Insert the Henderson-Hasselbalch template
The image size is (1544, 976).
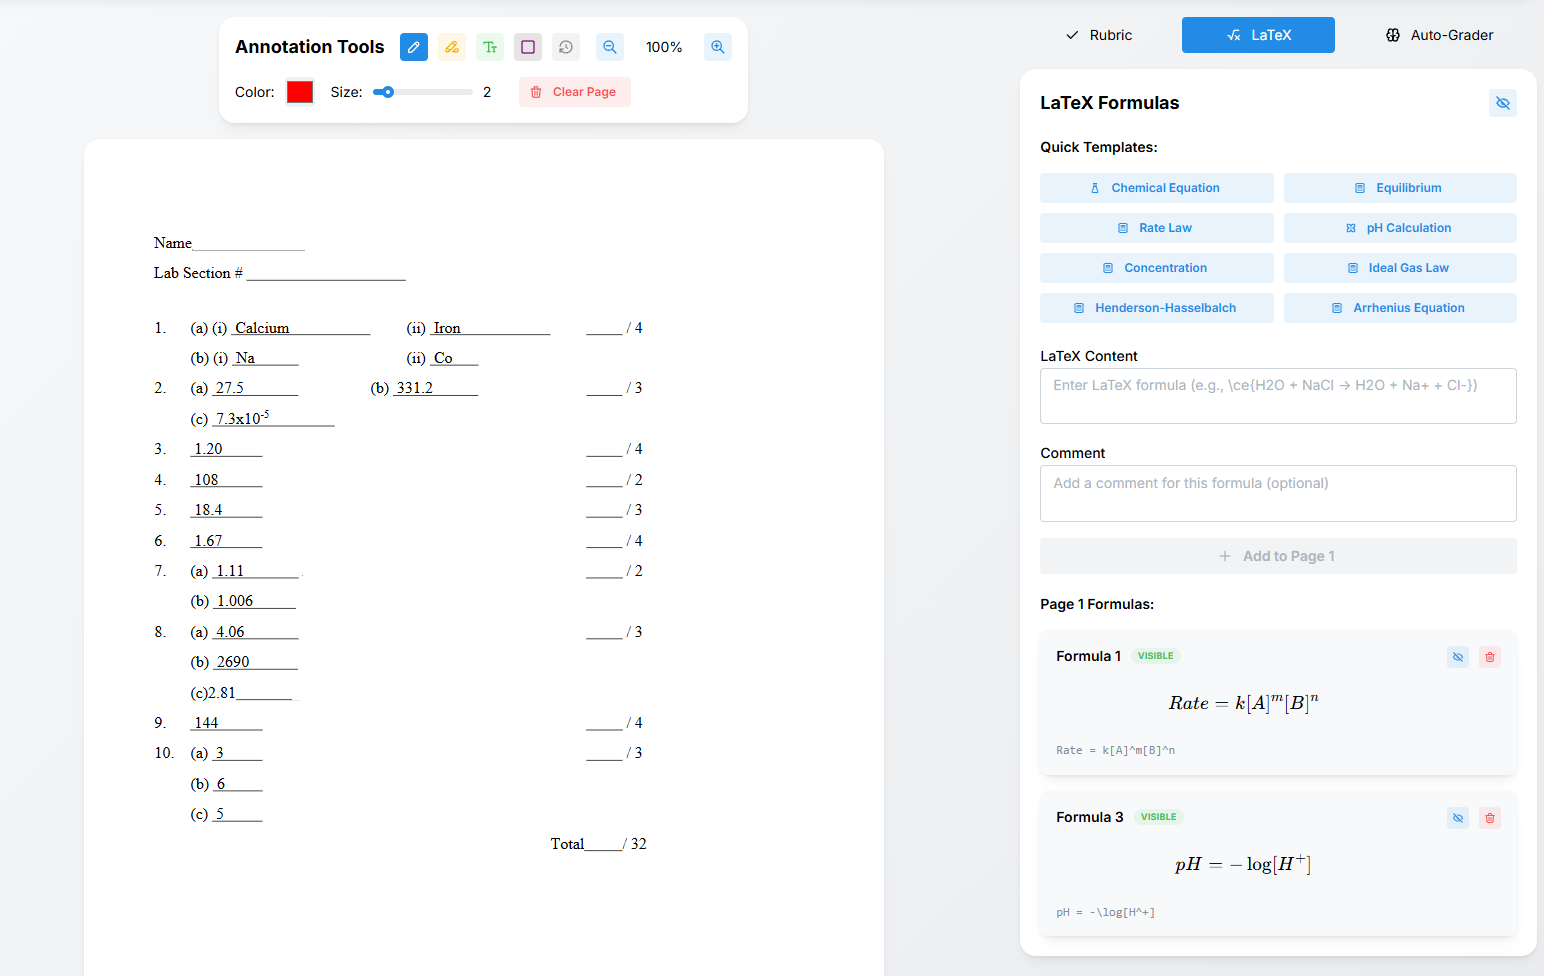(1156, 307)
